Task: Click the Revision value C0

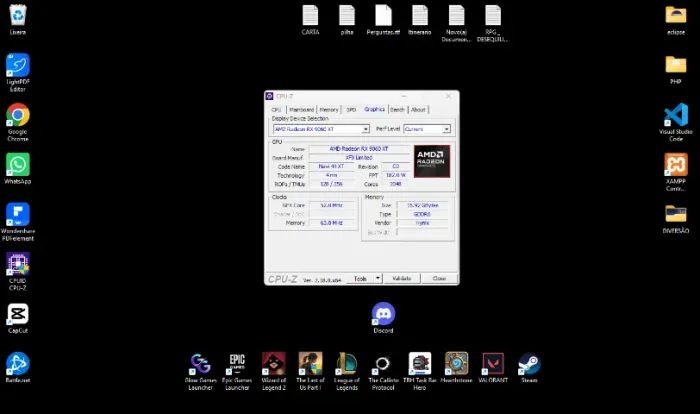Action: coord(396,167)
